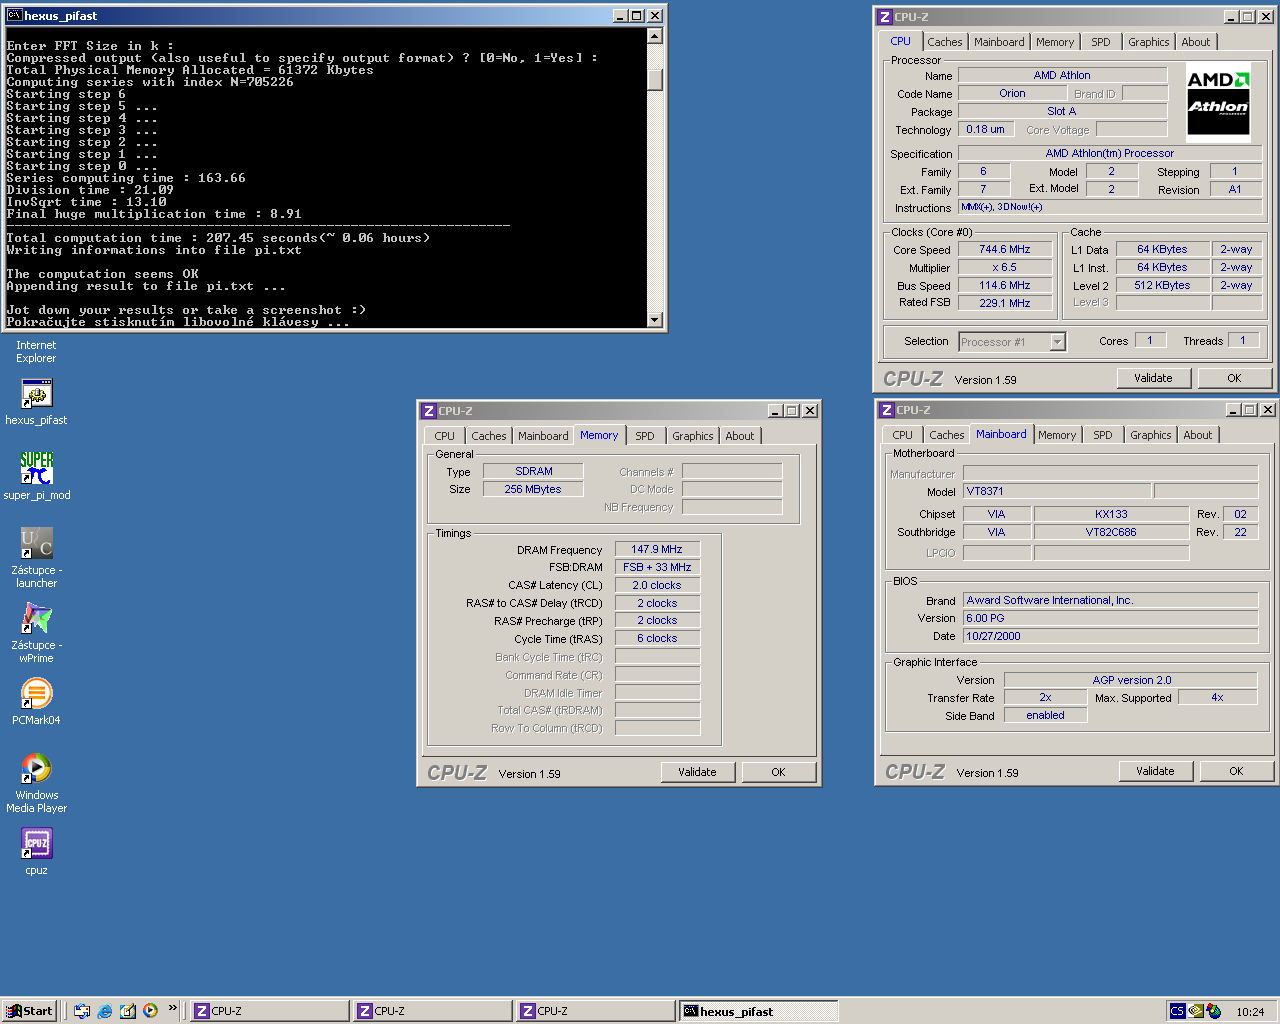This screenshot has width=1280, height=1024.
Task: Open the hexus_pifast desktop shortcut
Action: click(x=36, y=402)
